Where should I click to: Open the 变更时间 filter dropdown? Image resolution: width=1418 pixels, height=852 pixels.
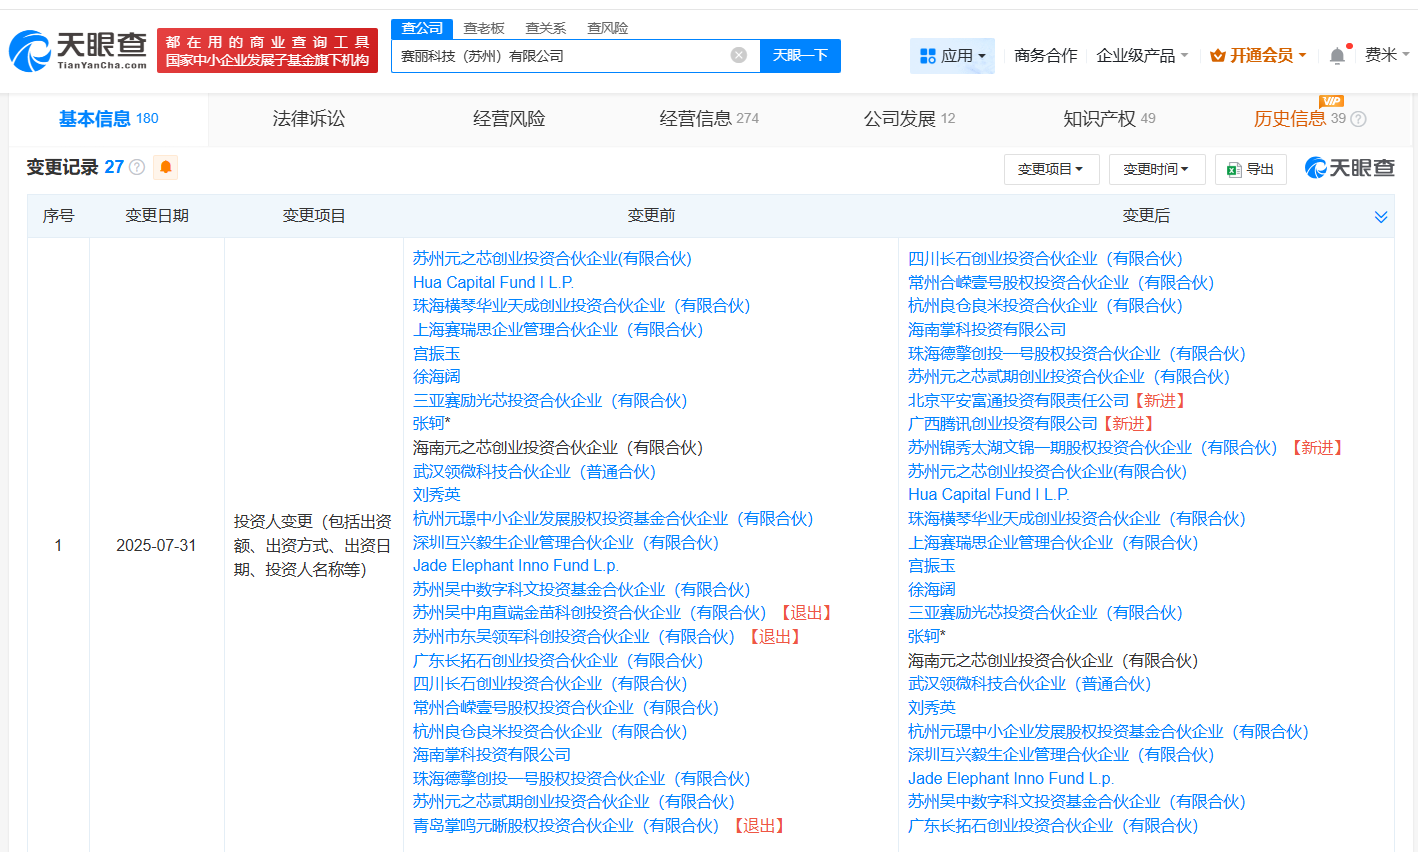coord(1156,169)
